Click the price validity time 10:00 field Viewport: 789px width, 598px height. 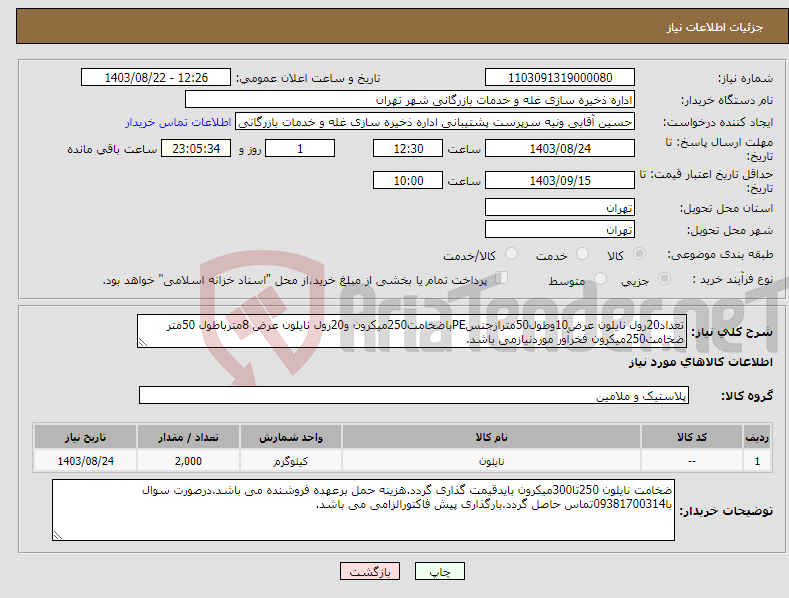pyautogui.click(x=408, y=180)
